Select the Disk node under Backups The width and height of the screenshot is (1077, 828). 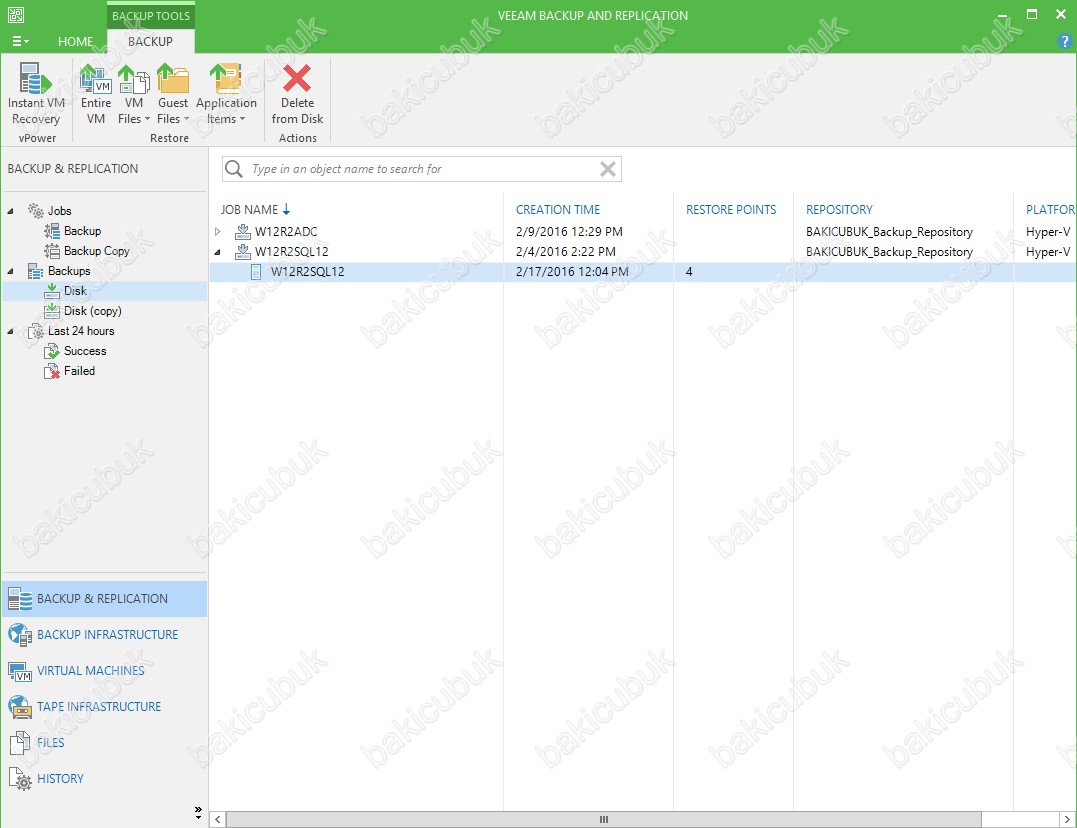pos(76,291)
